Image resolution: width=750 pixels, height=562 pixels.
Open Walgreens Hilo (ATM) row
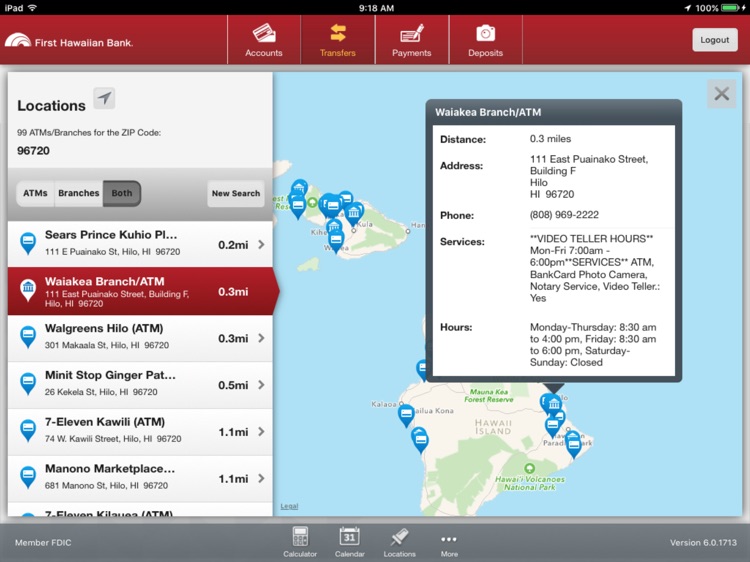(140, 338)
